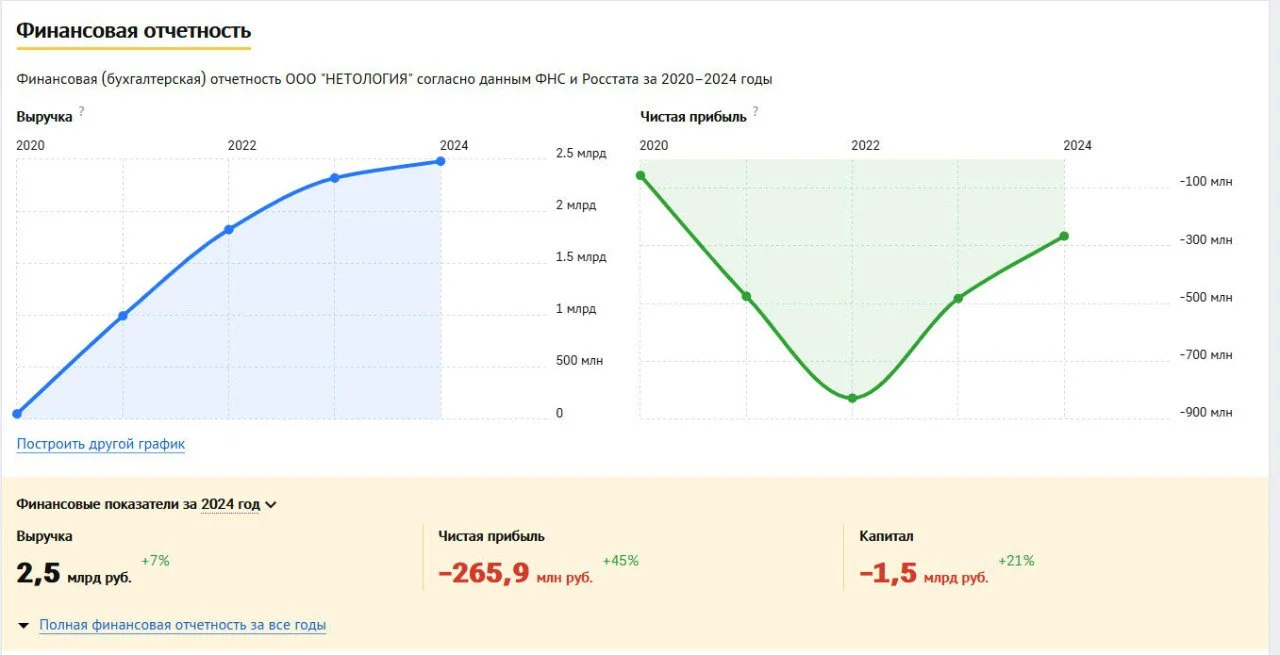The width and height of the screenshot is (1280, 655).
Task: Click the help question mark beside Выручка
Action: (x=81, y=112)
